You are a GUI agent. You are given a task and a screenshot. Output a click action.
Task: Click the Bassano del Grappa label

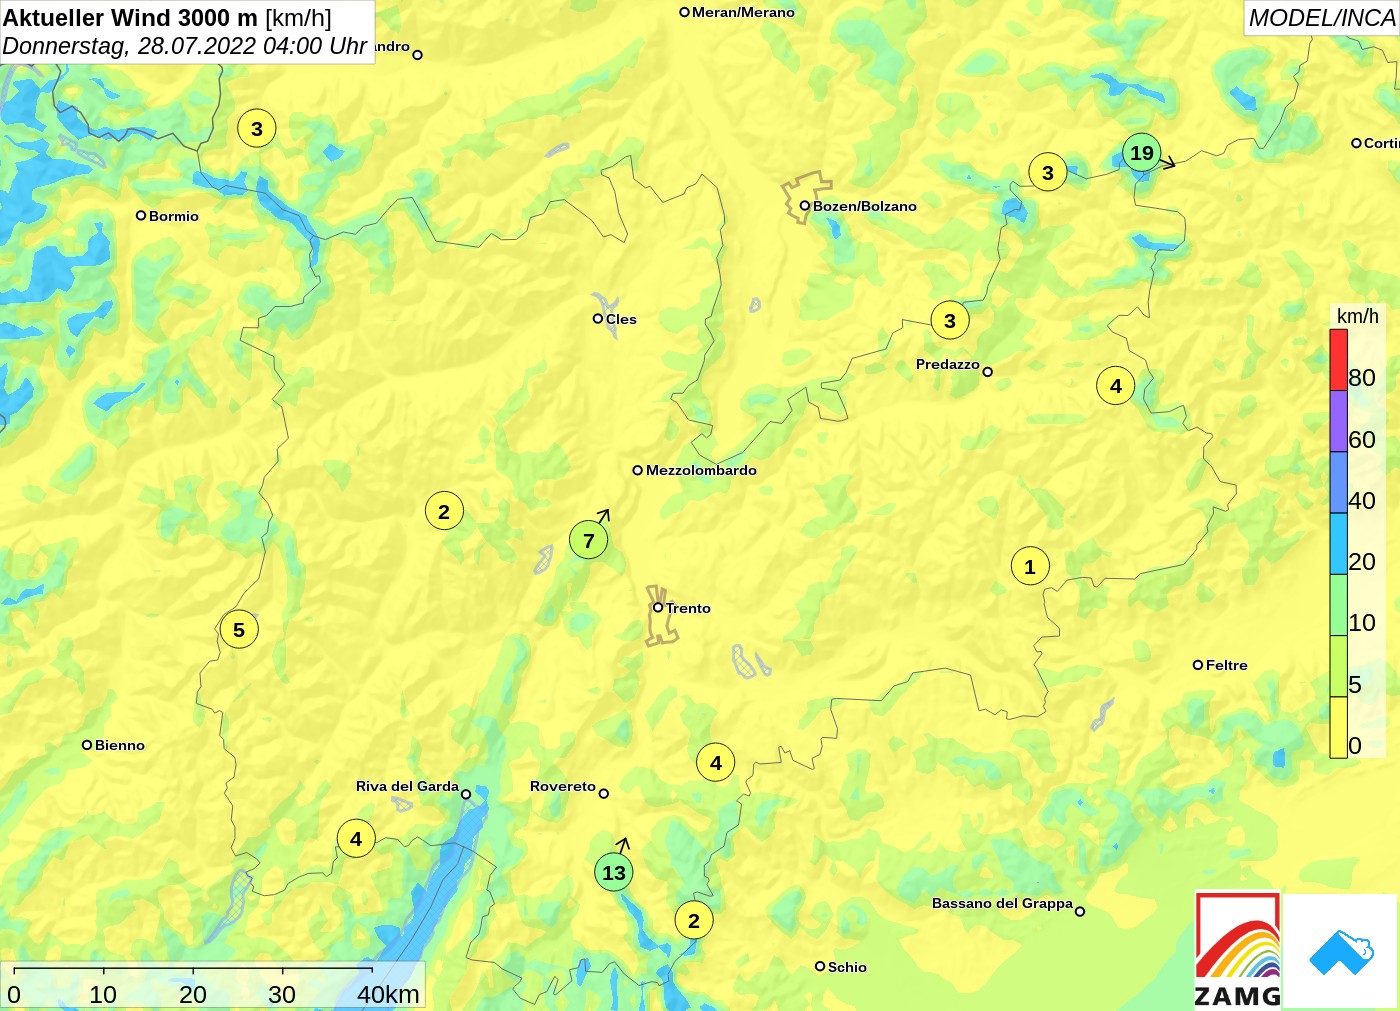tap(1002, 903)
